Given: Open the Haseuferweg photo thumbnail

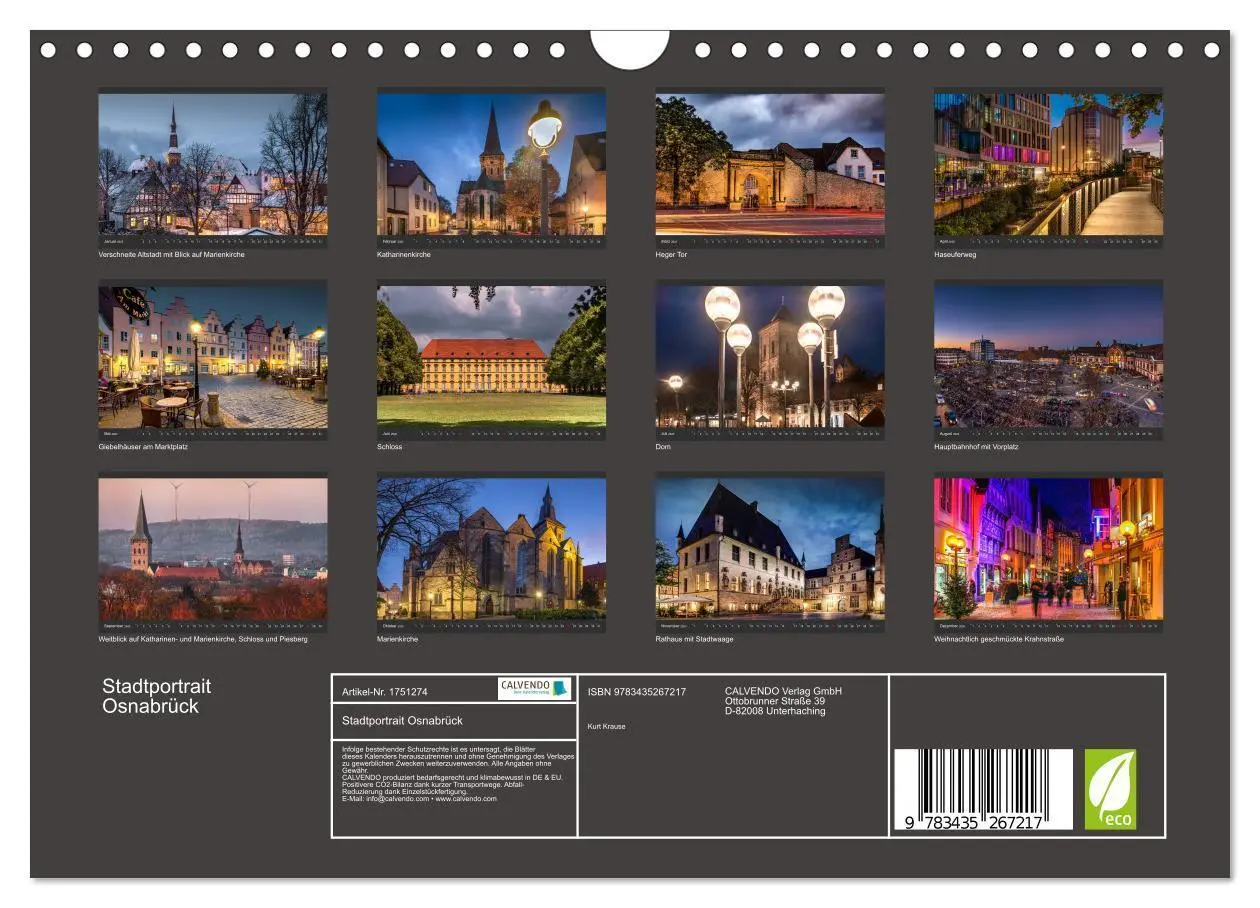Looking at the screenshot, I should (x=1049, y=164).
